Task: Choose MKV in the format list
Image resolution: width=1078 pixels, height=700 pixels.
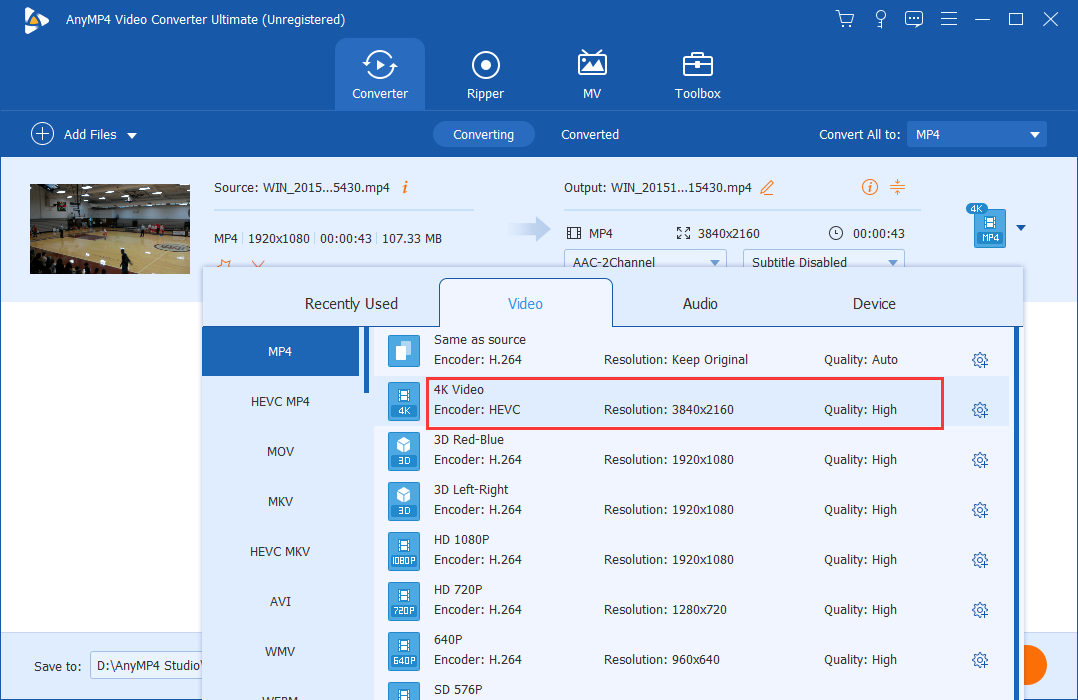Action: tap(280, 501)
